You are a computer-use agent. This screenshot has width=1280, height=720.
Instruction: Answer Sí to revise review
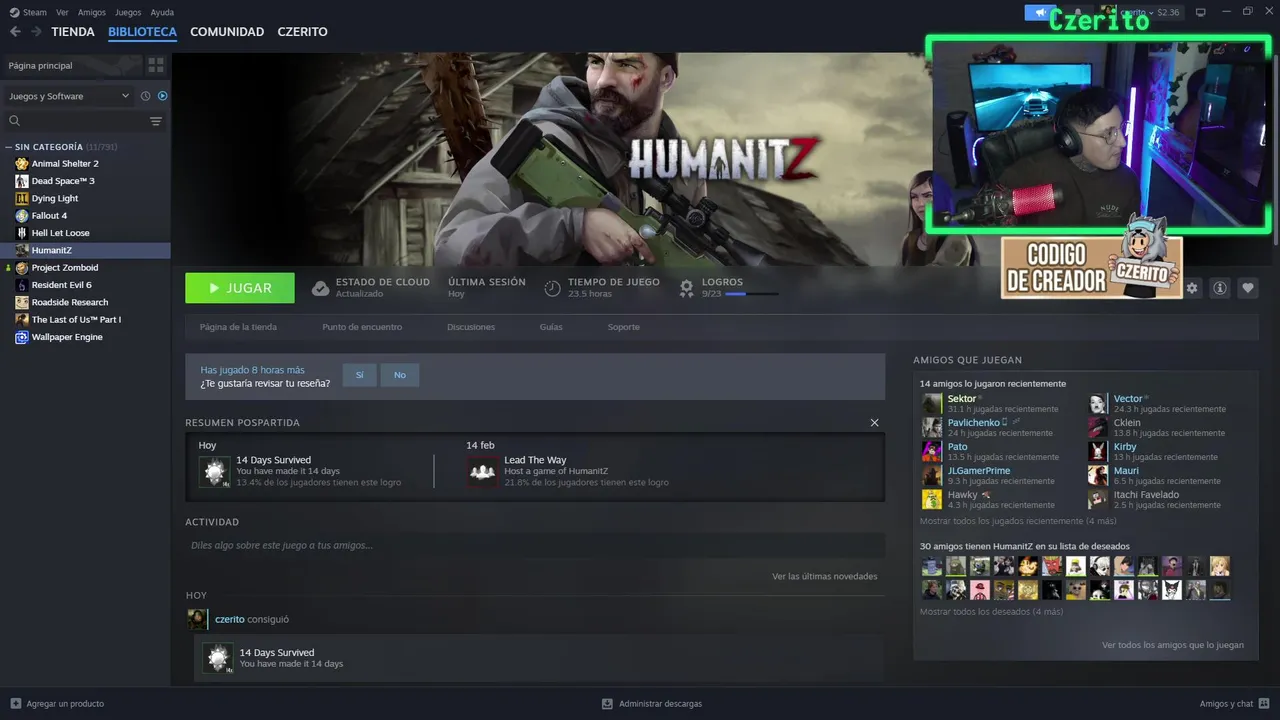[x=360, y=375]
